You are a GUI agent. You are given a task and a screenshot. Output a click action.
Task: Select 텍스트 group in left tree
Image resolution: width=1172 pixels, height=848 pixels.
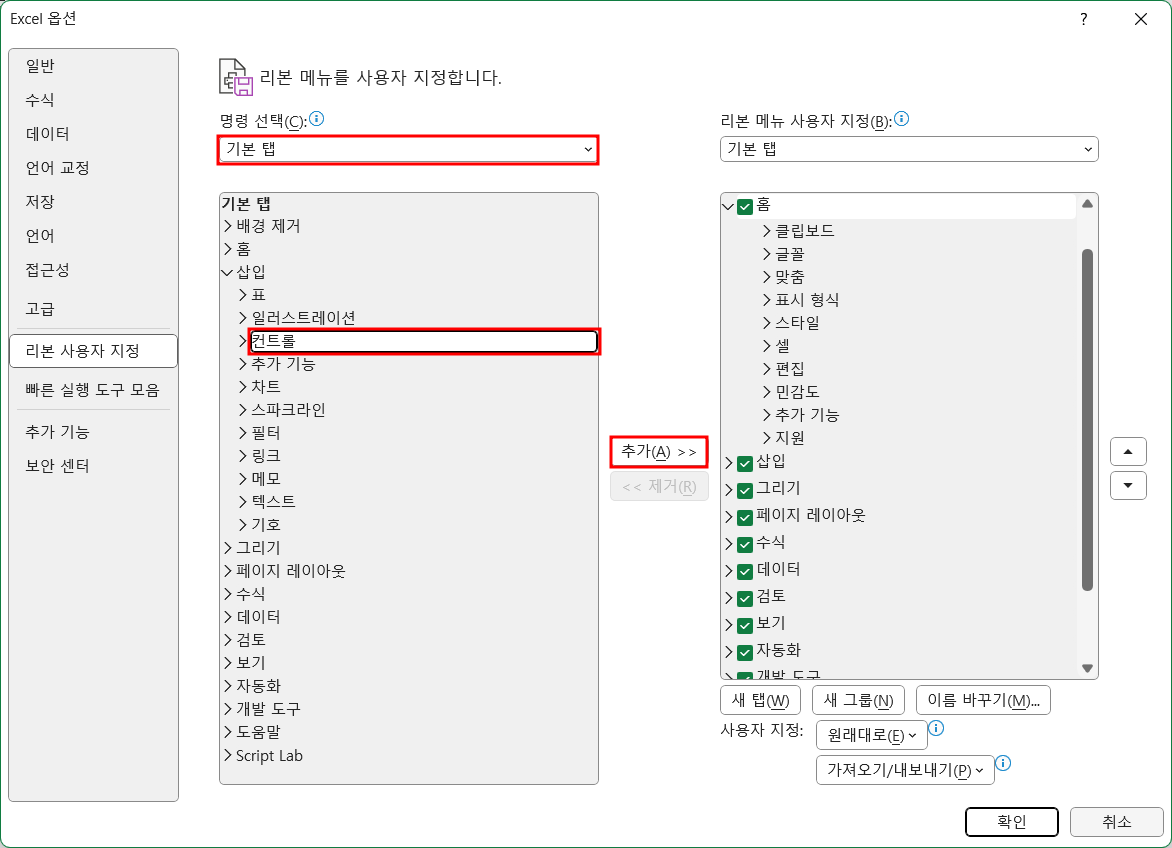coord(273,502)
